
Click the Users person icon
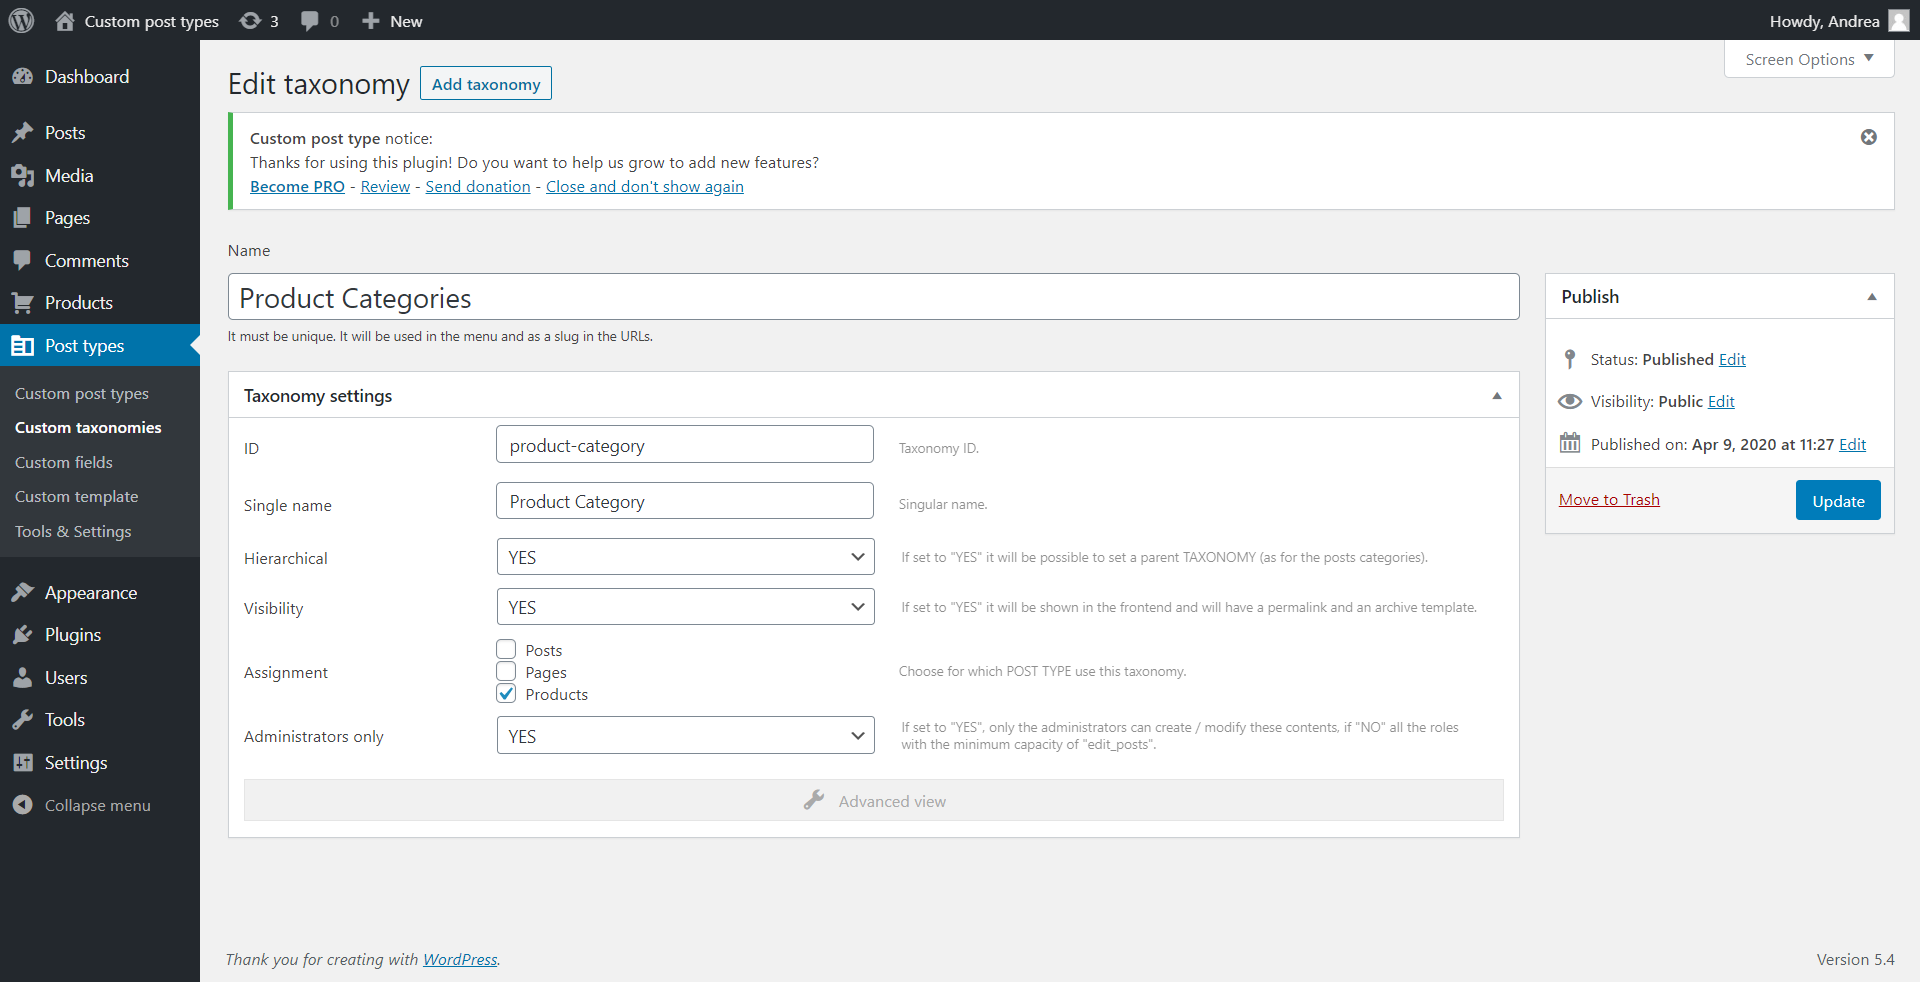[x=23, y=678]
